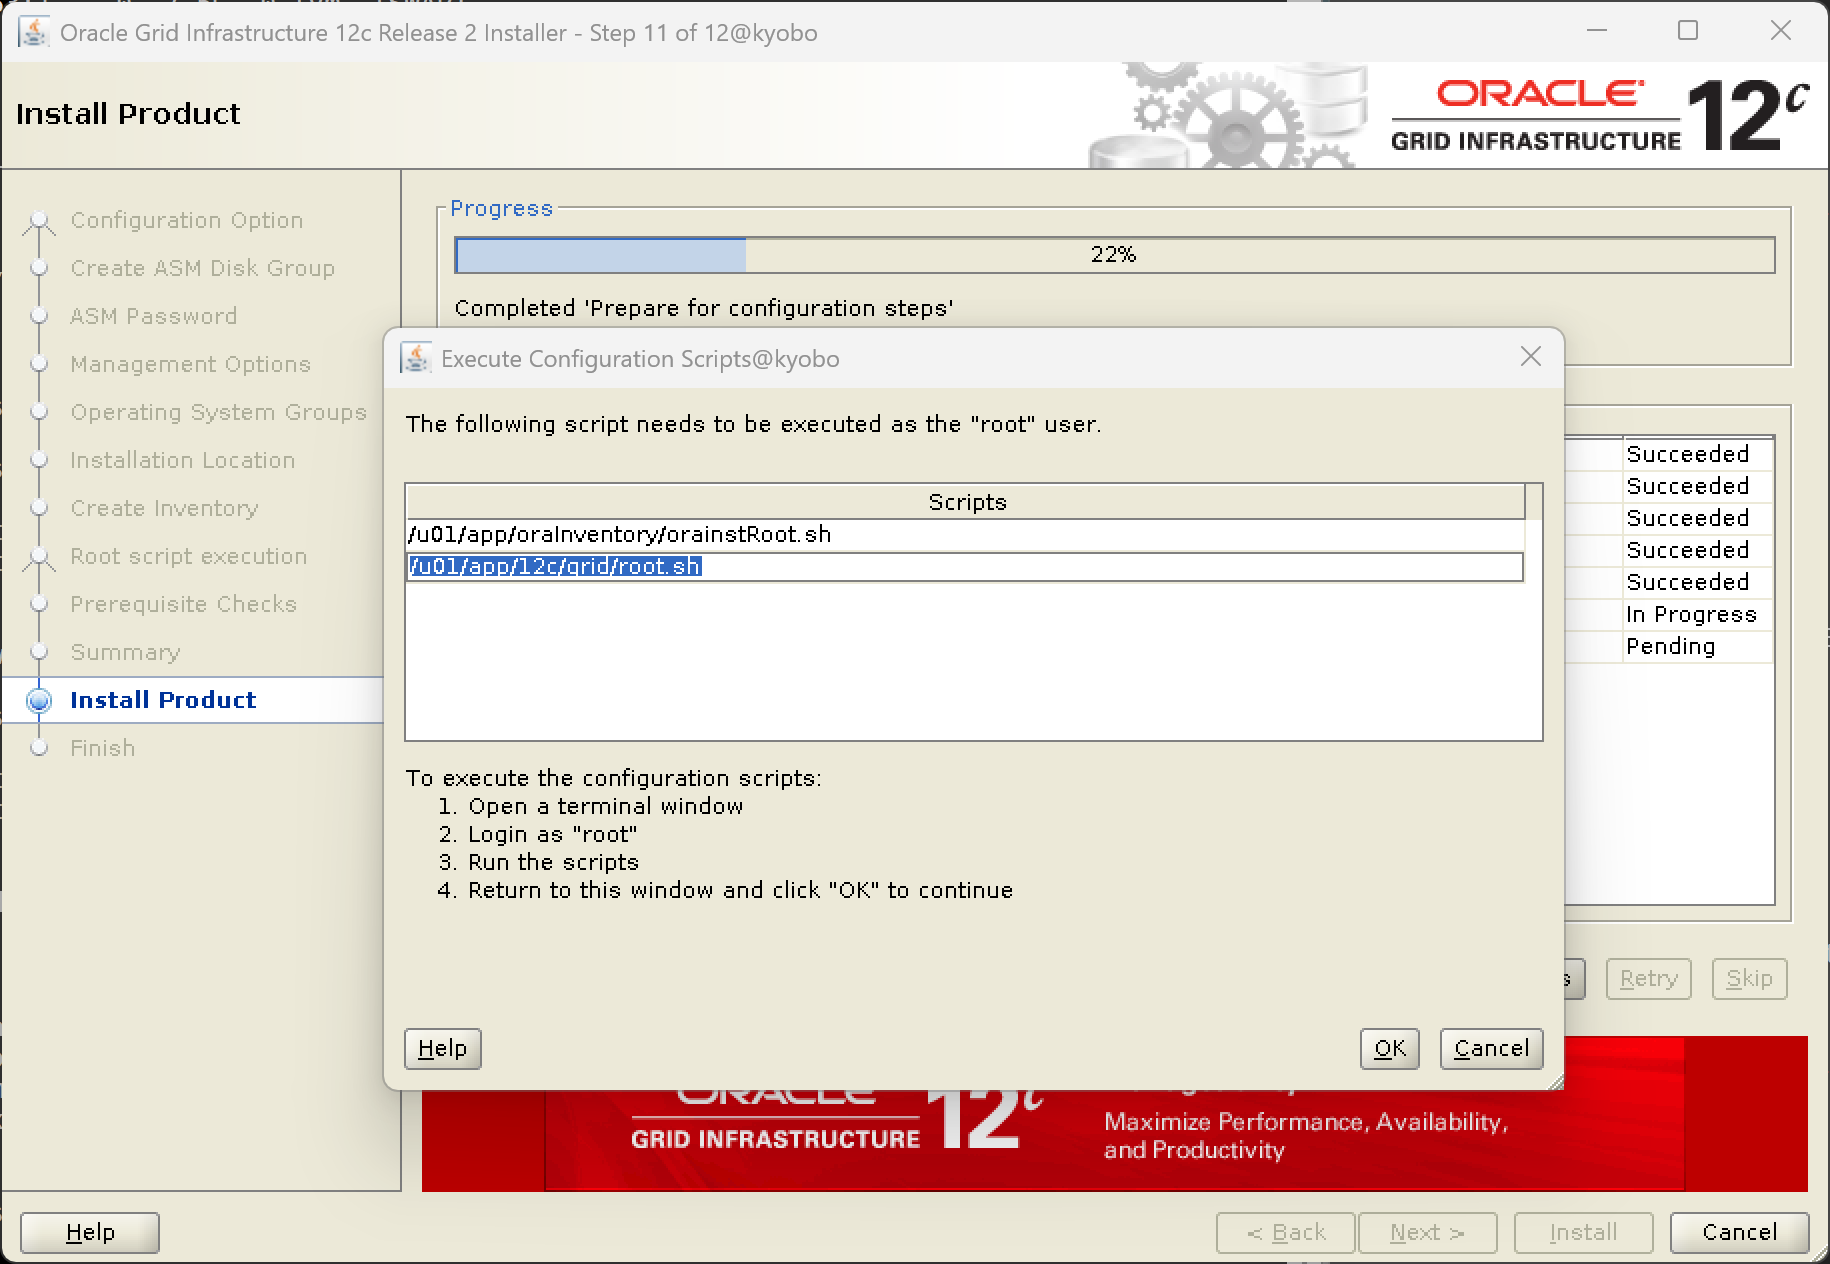Select Install Product step
This screenshot has height=1264, width=1830.
tap(163, 700)
